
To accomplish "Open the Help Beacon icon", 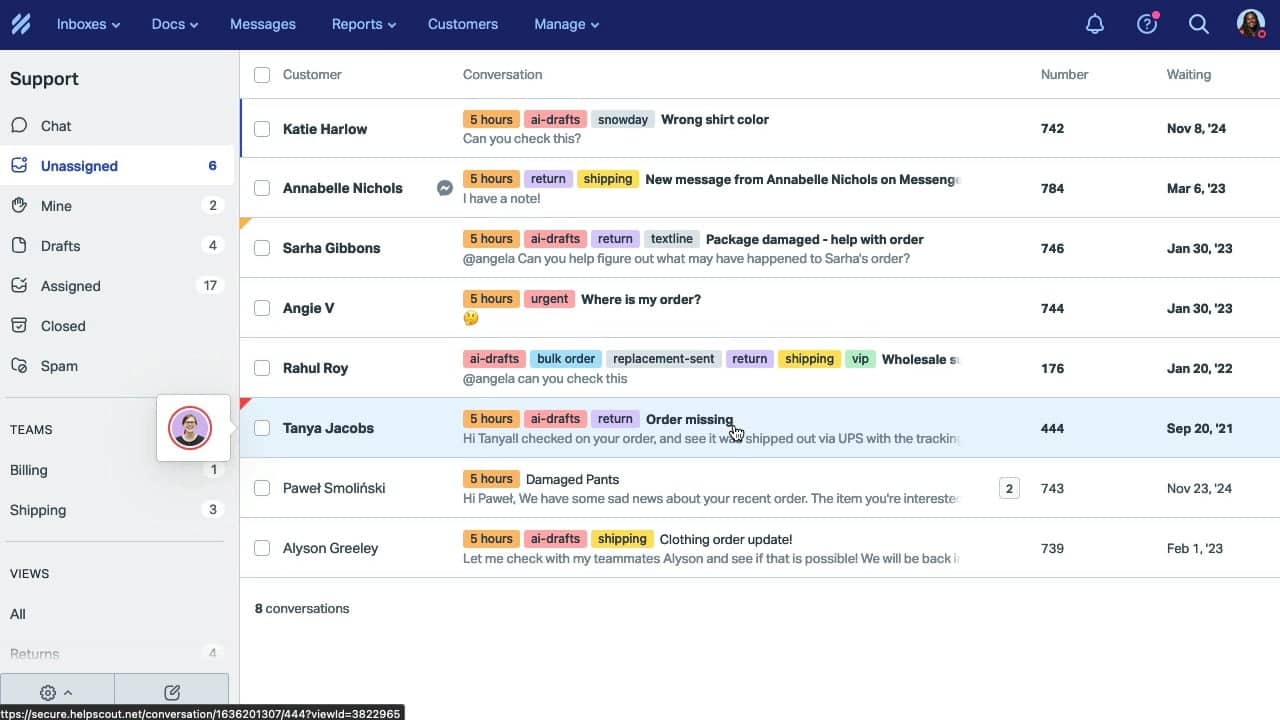I will tap(1146, 23).
